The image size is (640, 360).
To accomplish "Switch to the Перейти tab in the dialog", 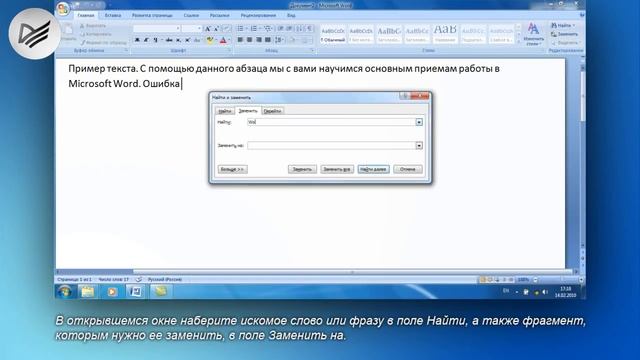I will (x=272, y=111).
